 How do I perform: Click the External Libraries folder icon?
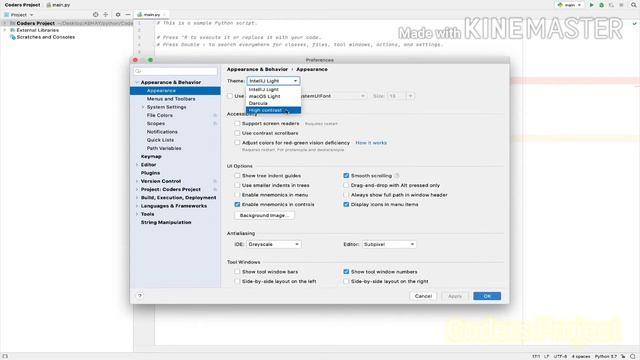pyautogui.click(x=13, y=30)
